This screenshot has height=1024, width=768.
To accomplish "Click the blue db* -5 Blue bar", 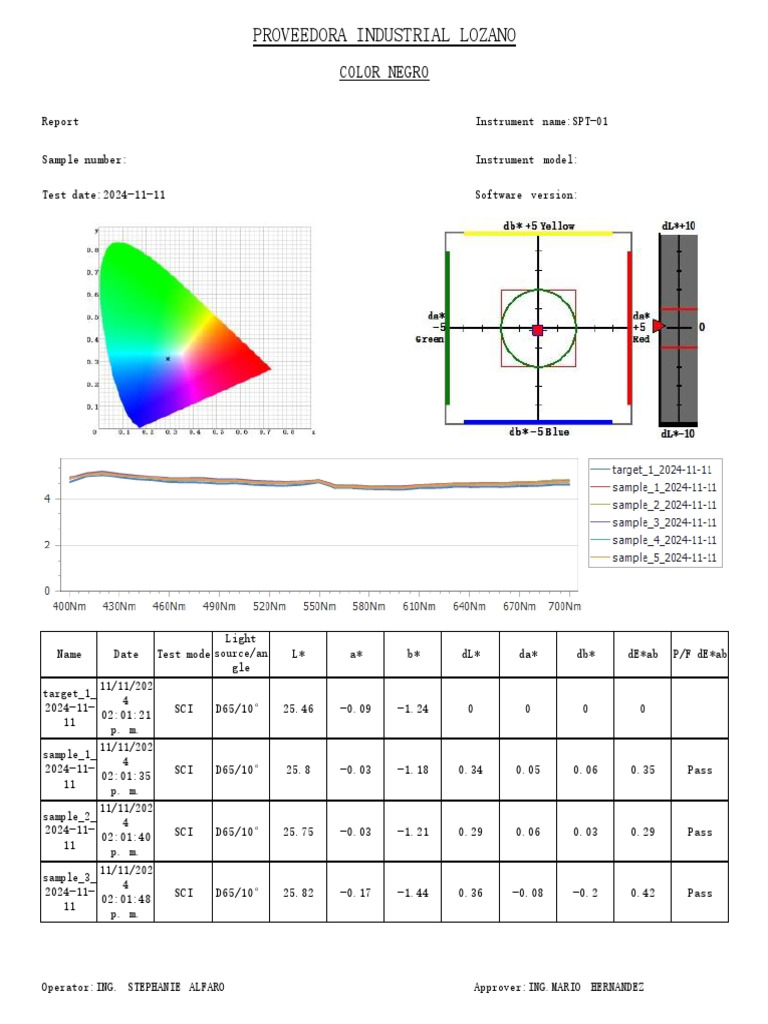I will pos(538,422).
